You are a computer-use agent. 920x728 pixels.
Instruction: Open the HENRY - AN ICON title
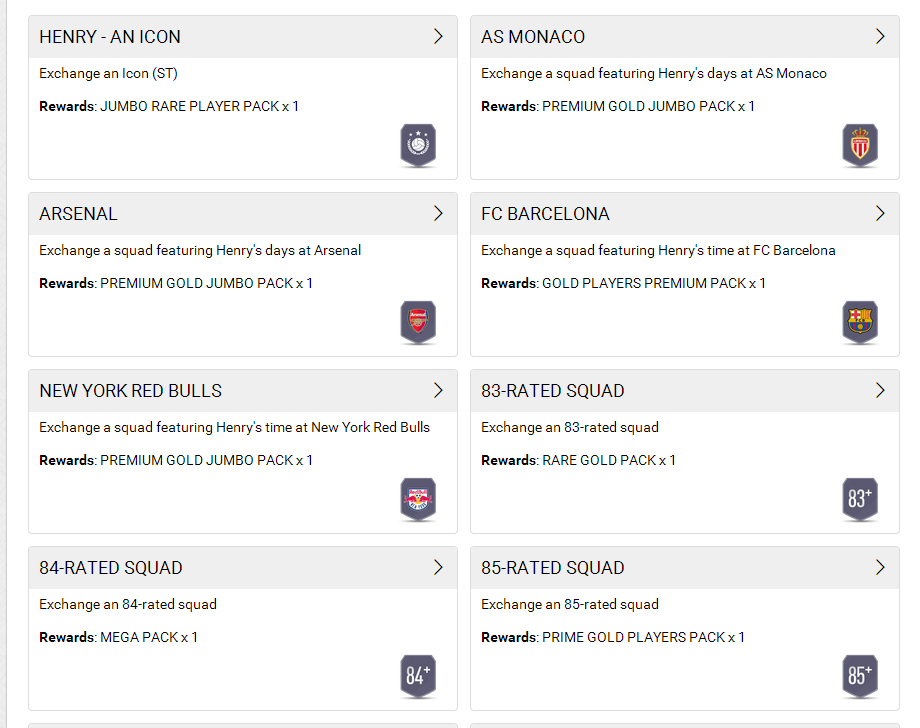click(110, 37)
